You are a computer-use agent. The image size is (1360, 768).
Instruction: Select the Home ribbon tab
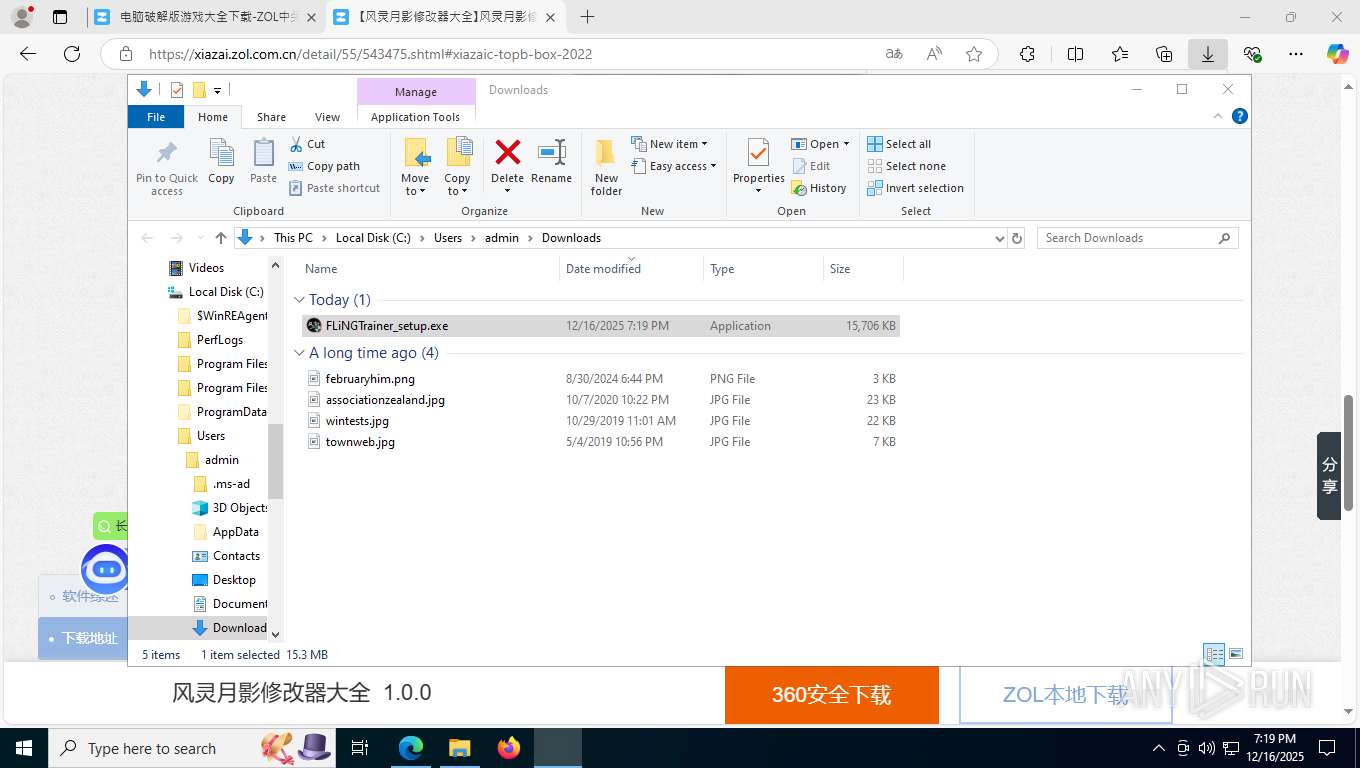point(213,117)
